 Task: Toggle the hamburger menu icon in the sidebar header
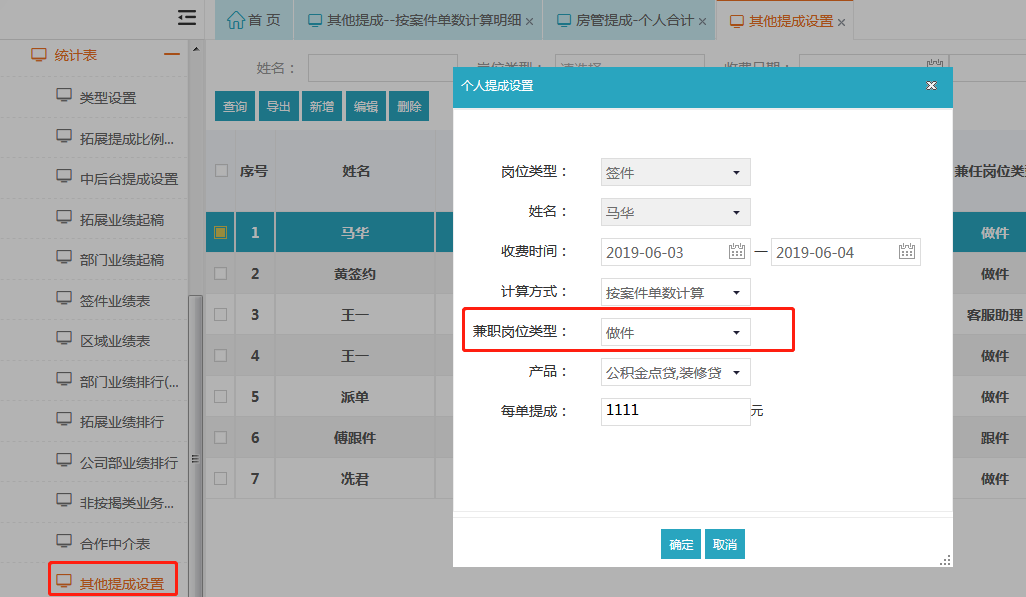[x=186, y=18]
